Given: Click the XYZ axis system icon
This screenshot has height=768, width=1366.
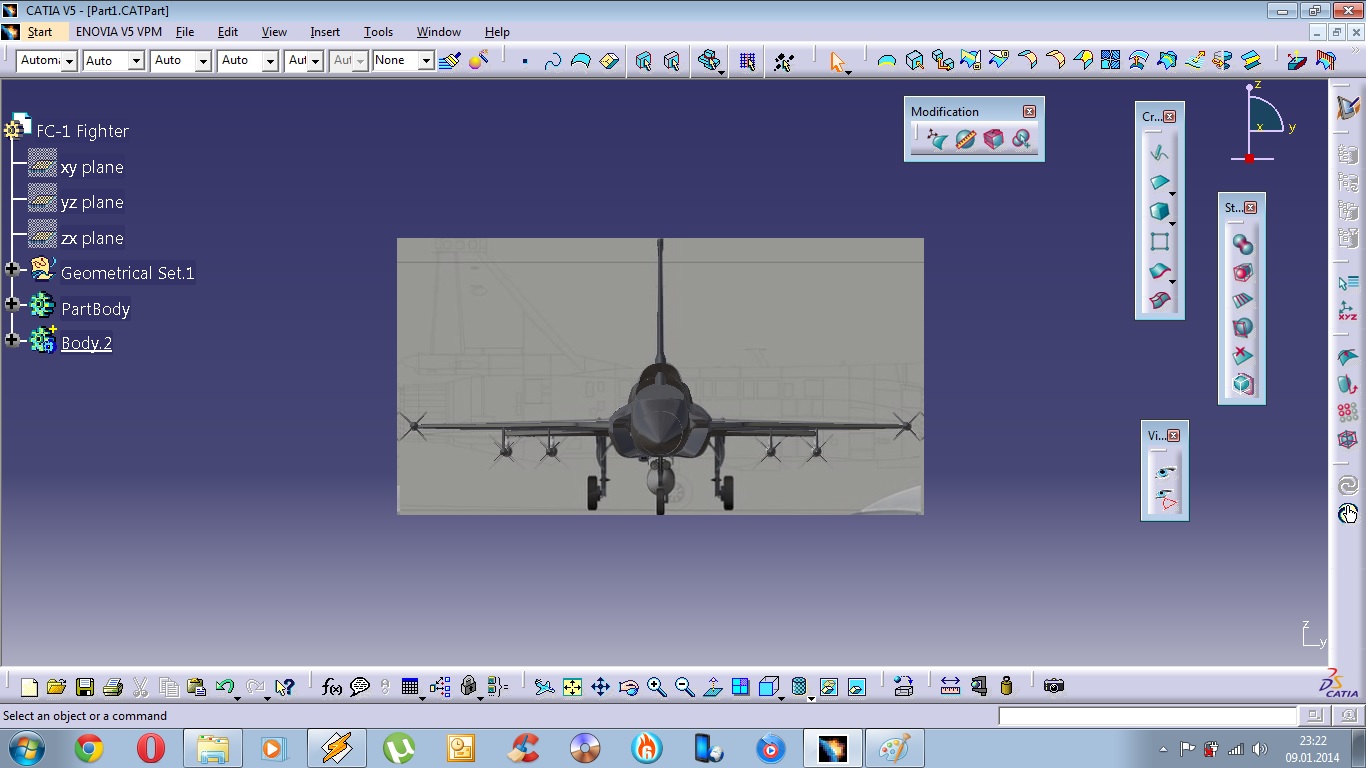Looking at the screenshot, I should pos(1348,313).
